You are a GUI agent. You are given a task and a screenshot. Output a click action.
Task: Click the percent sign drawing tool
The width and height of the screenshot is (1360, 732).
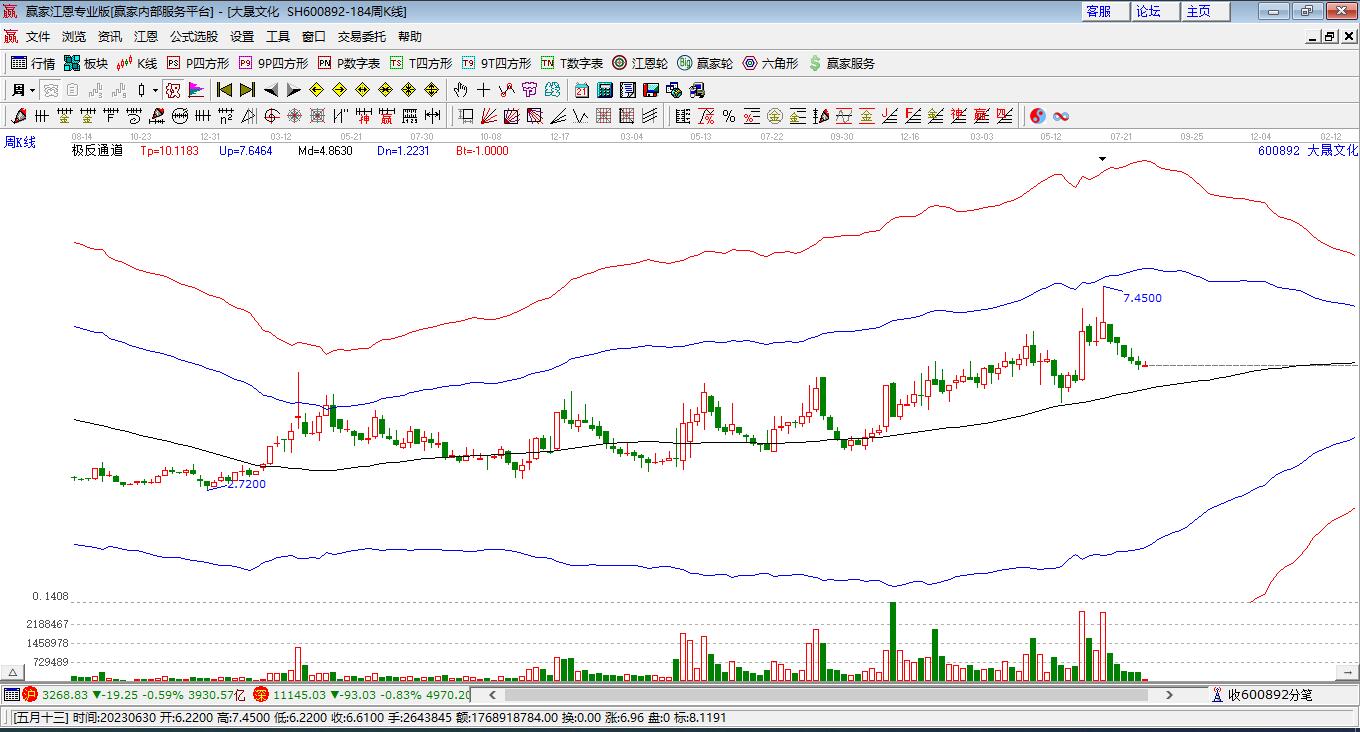coord(729,116)
